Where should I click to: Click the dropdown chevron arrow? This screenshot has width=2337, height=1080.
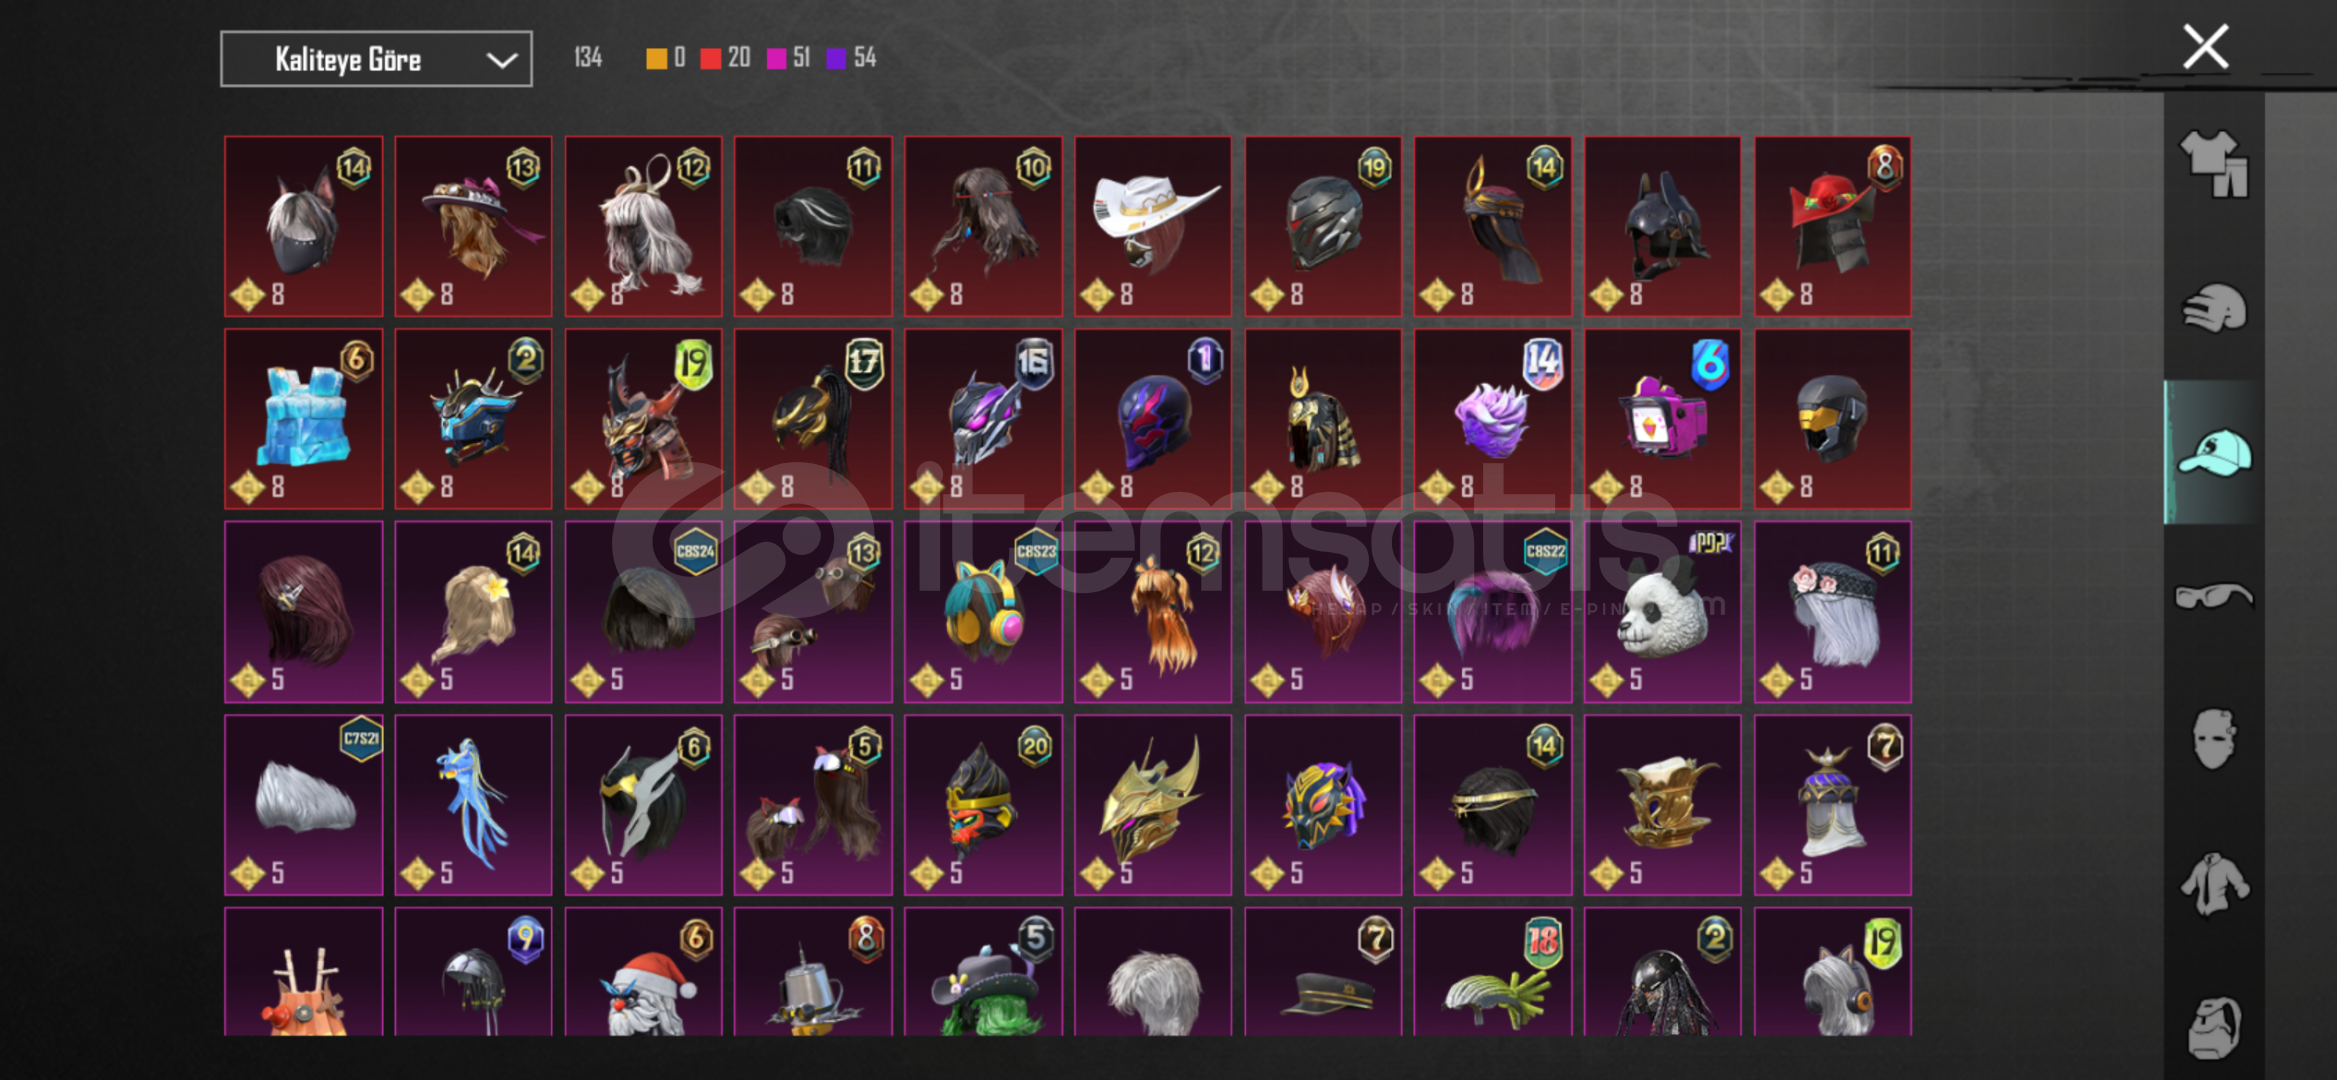tap(501, 60)
